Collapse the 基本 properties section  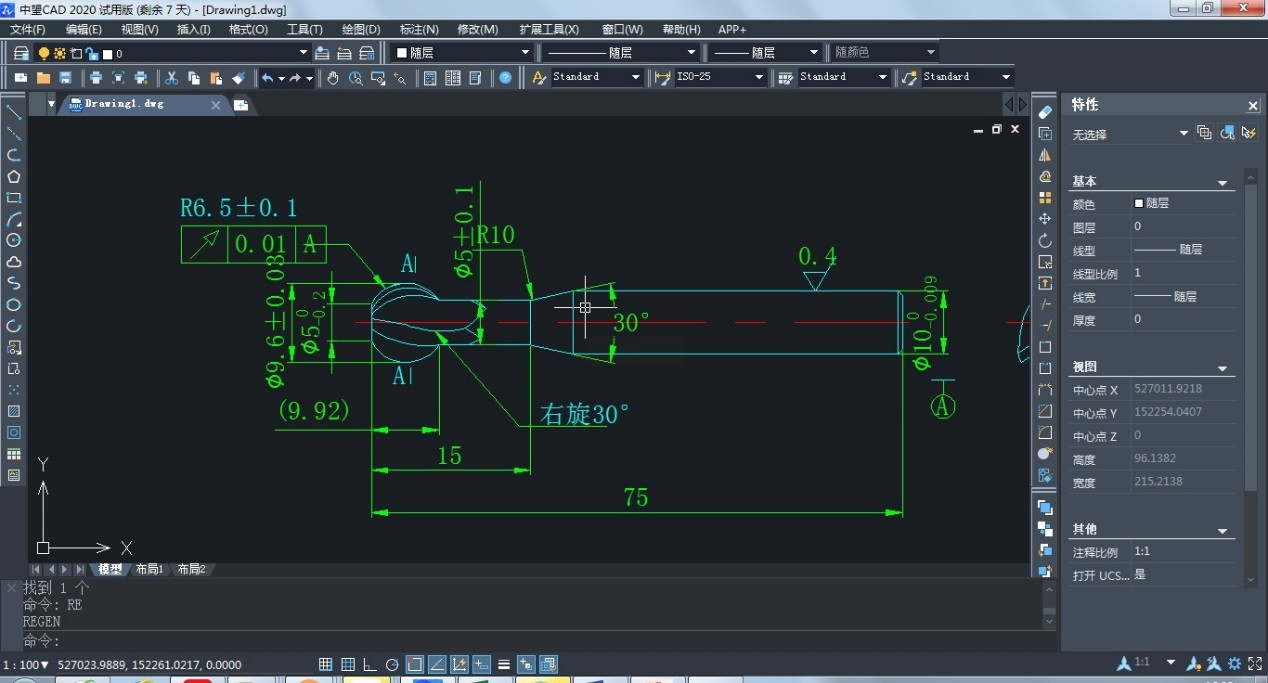tap(1222, 183)
